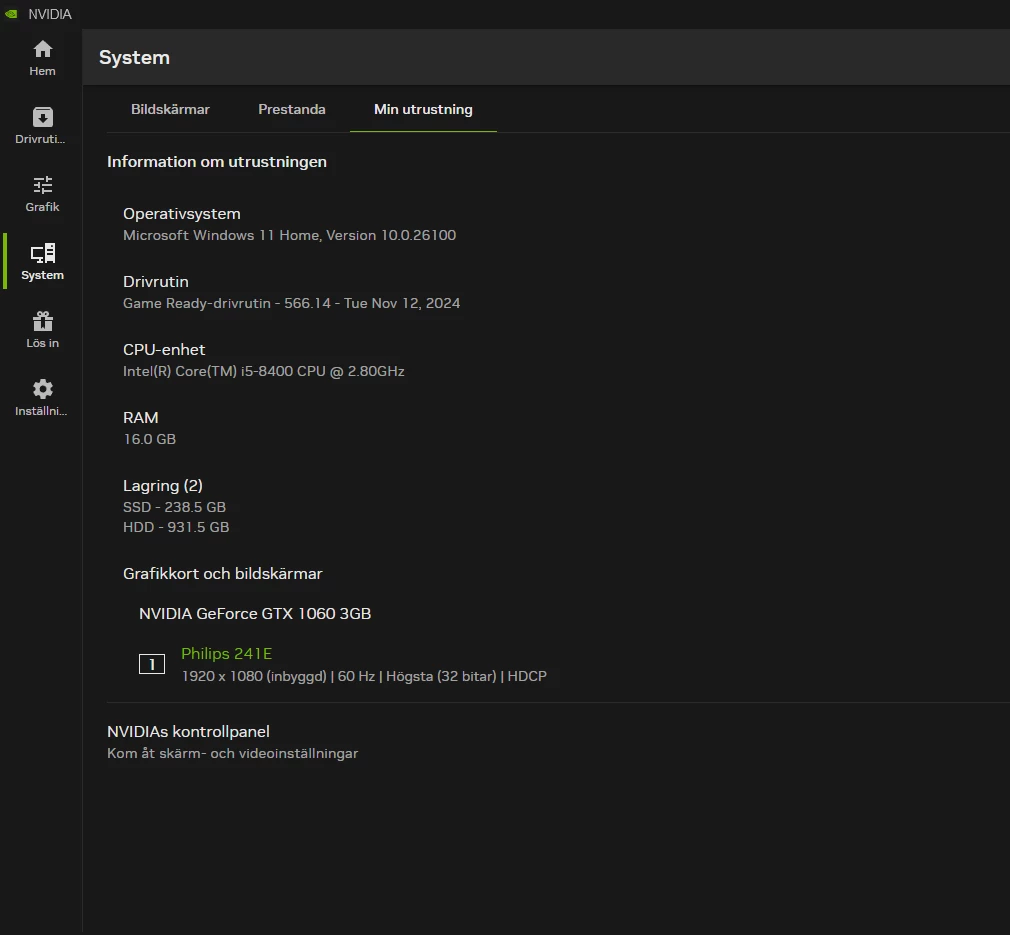Click 'Information om utrustningen' heading
This screenshot has width=1010, height=935.
coord(216,162)
